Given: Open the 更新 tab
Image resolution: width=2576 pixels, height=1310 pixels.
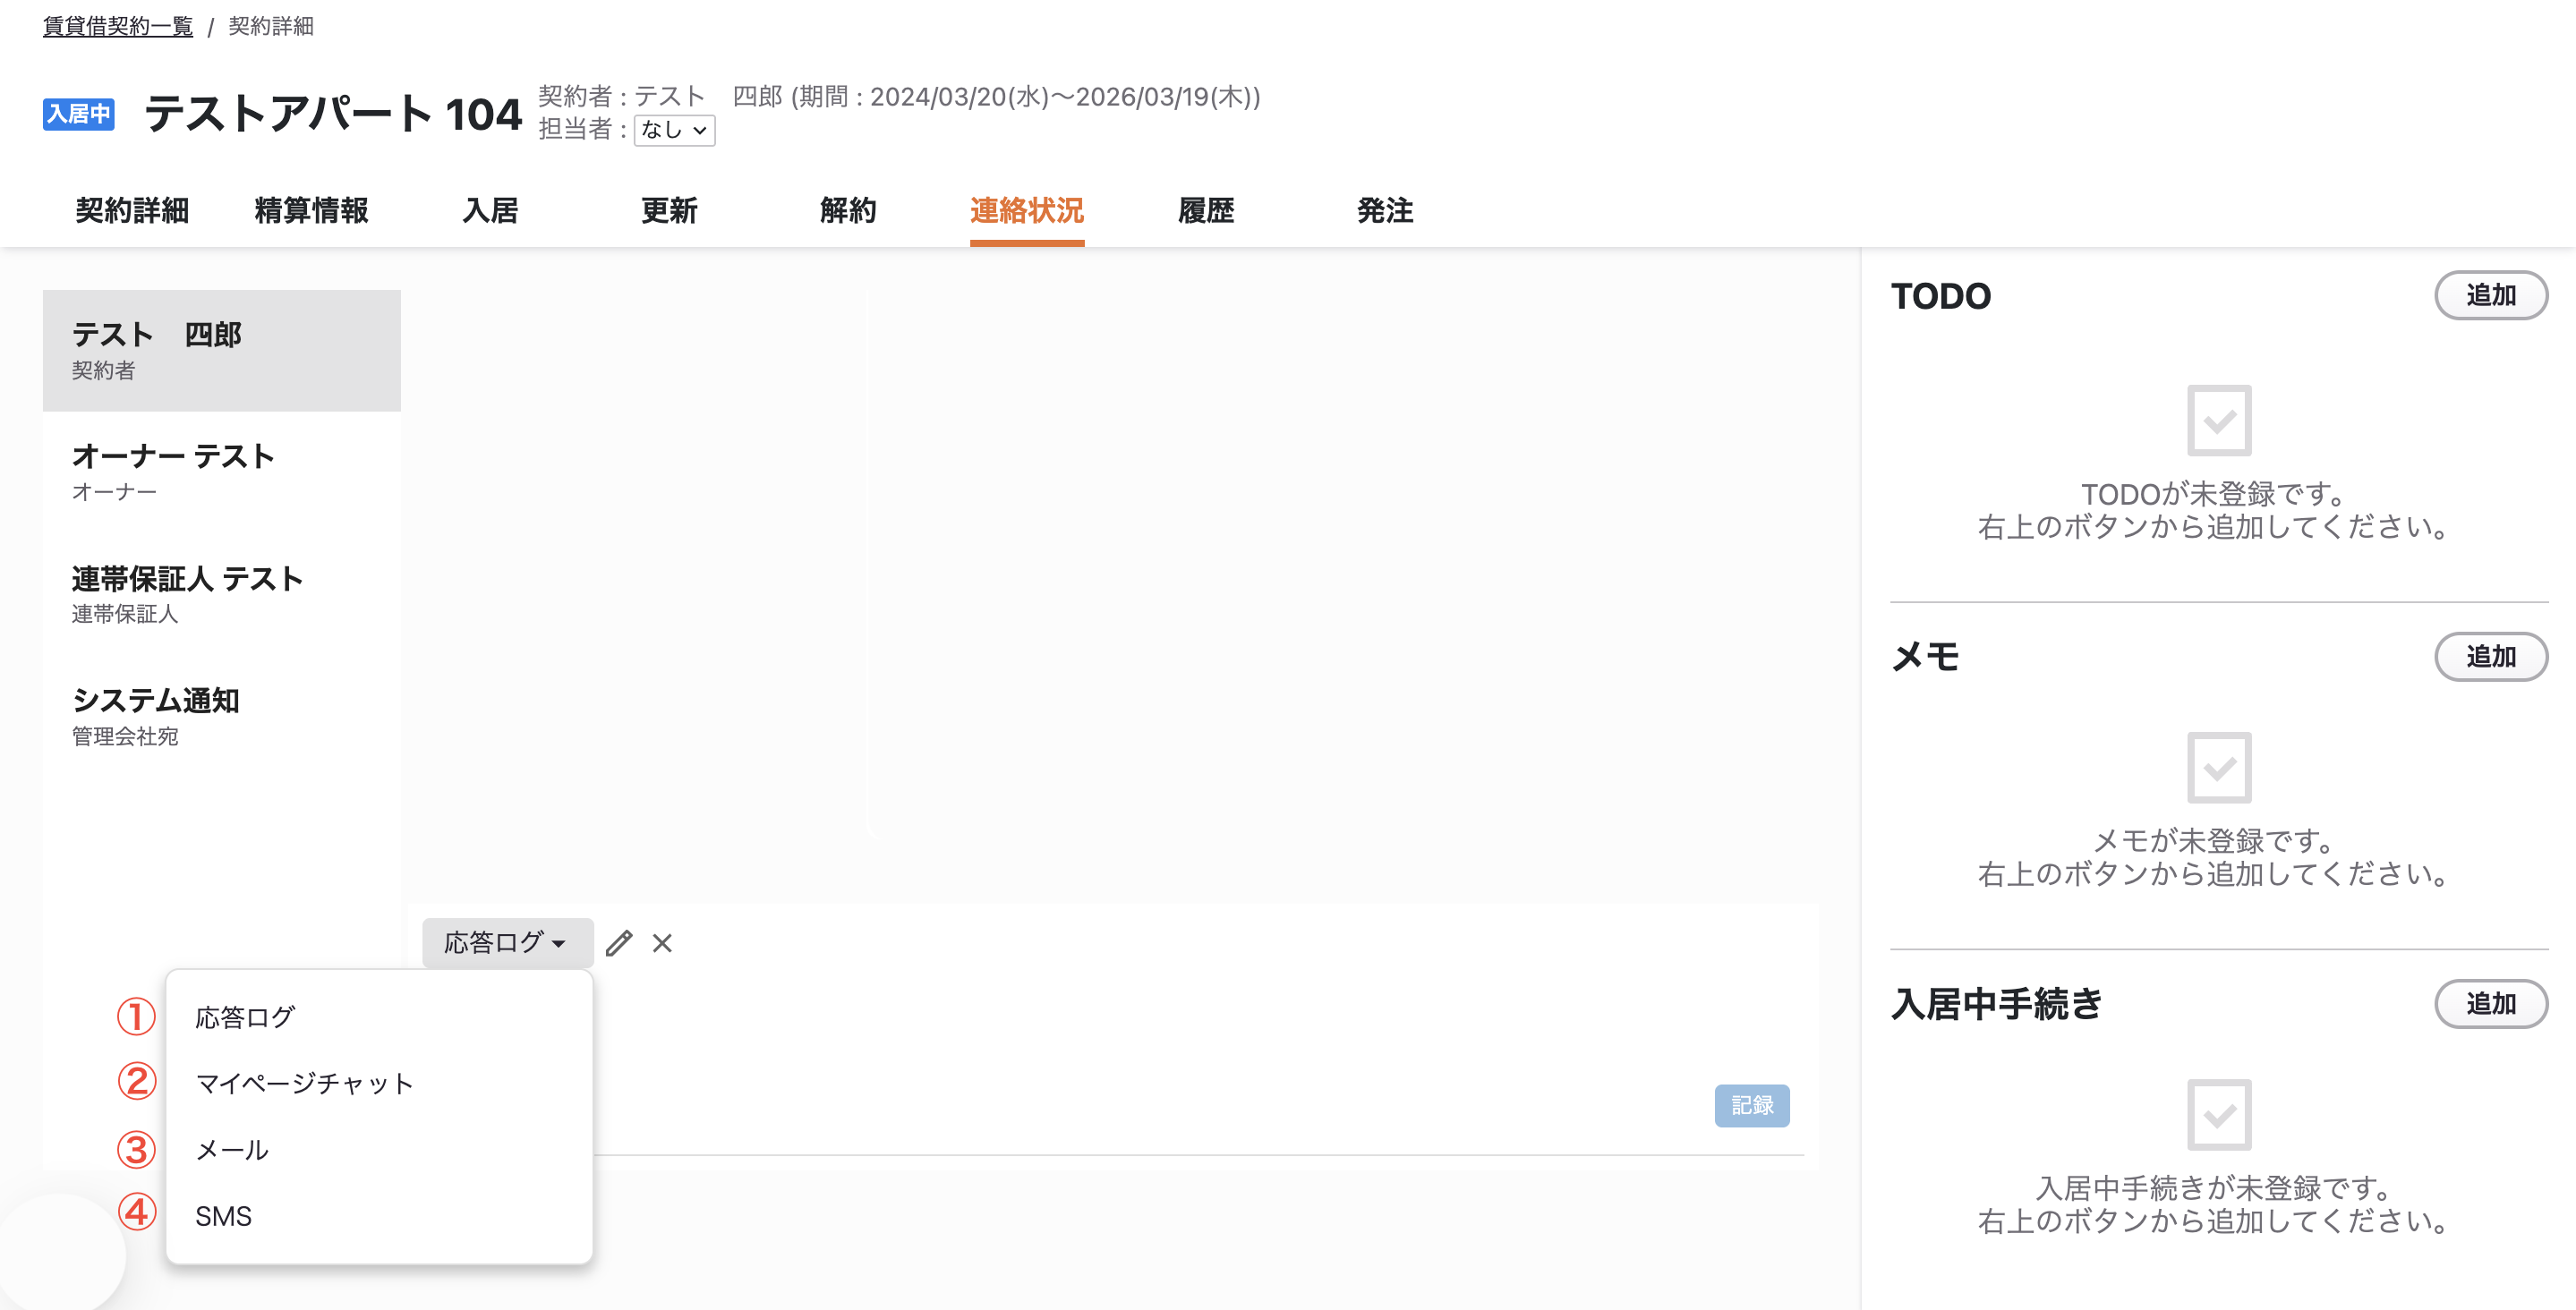Looking at the screenshot, I should pos(669,210).
